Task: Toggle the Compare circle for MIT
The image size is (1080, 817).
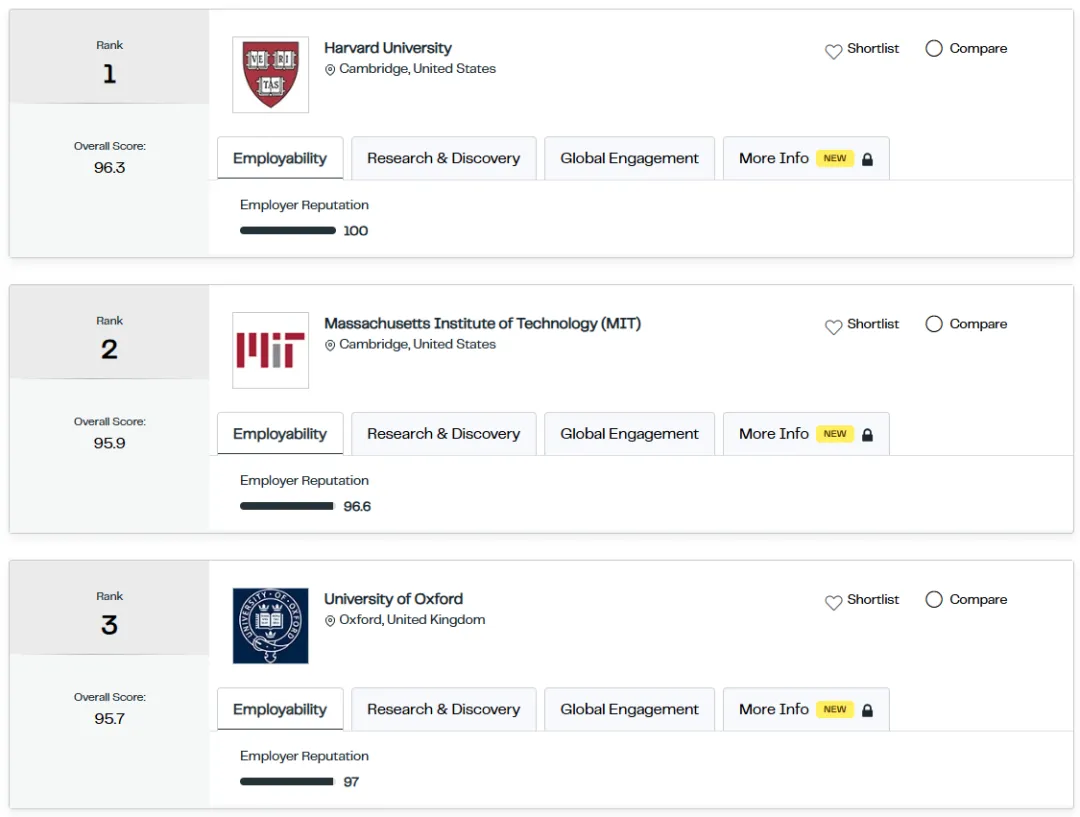Action: click(x=934, y=324)
